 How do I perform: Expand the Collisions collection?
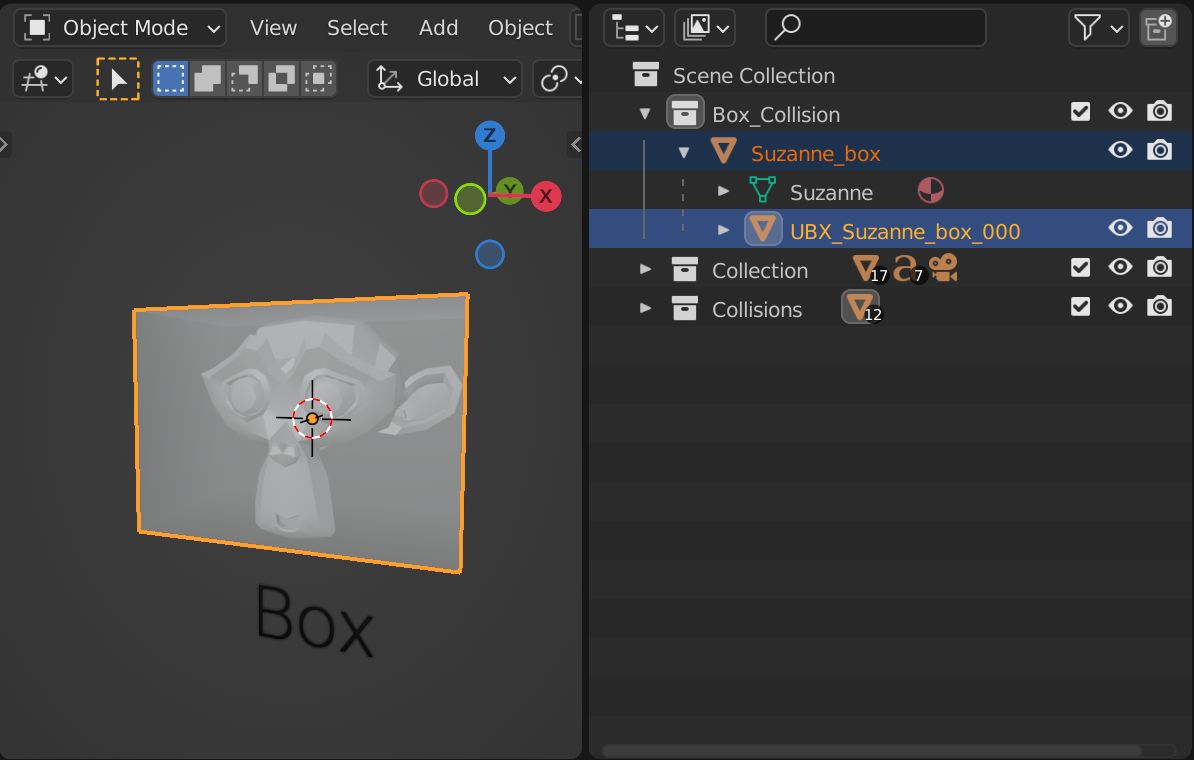(645, 309)
